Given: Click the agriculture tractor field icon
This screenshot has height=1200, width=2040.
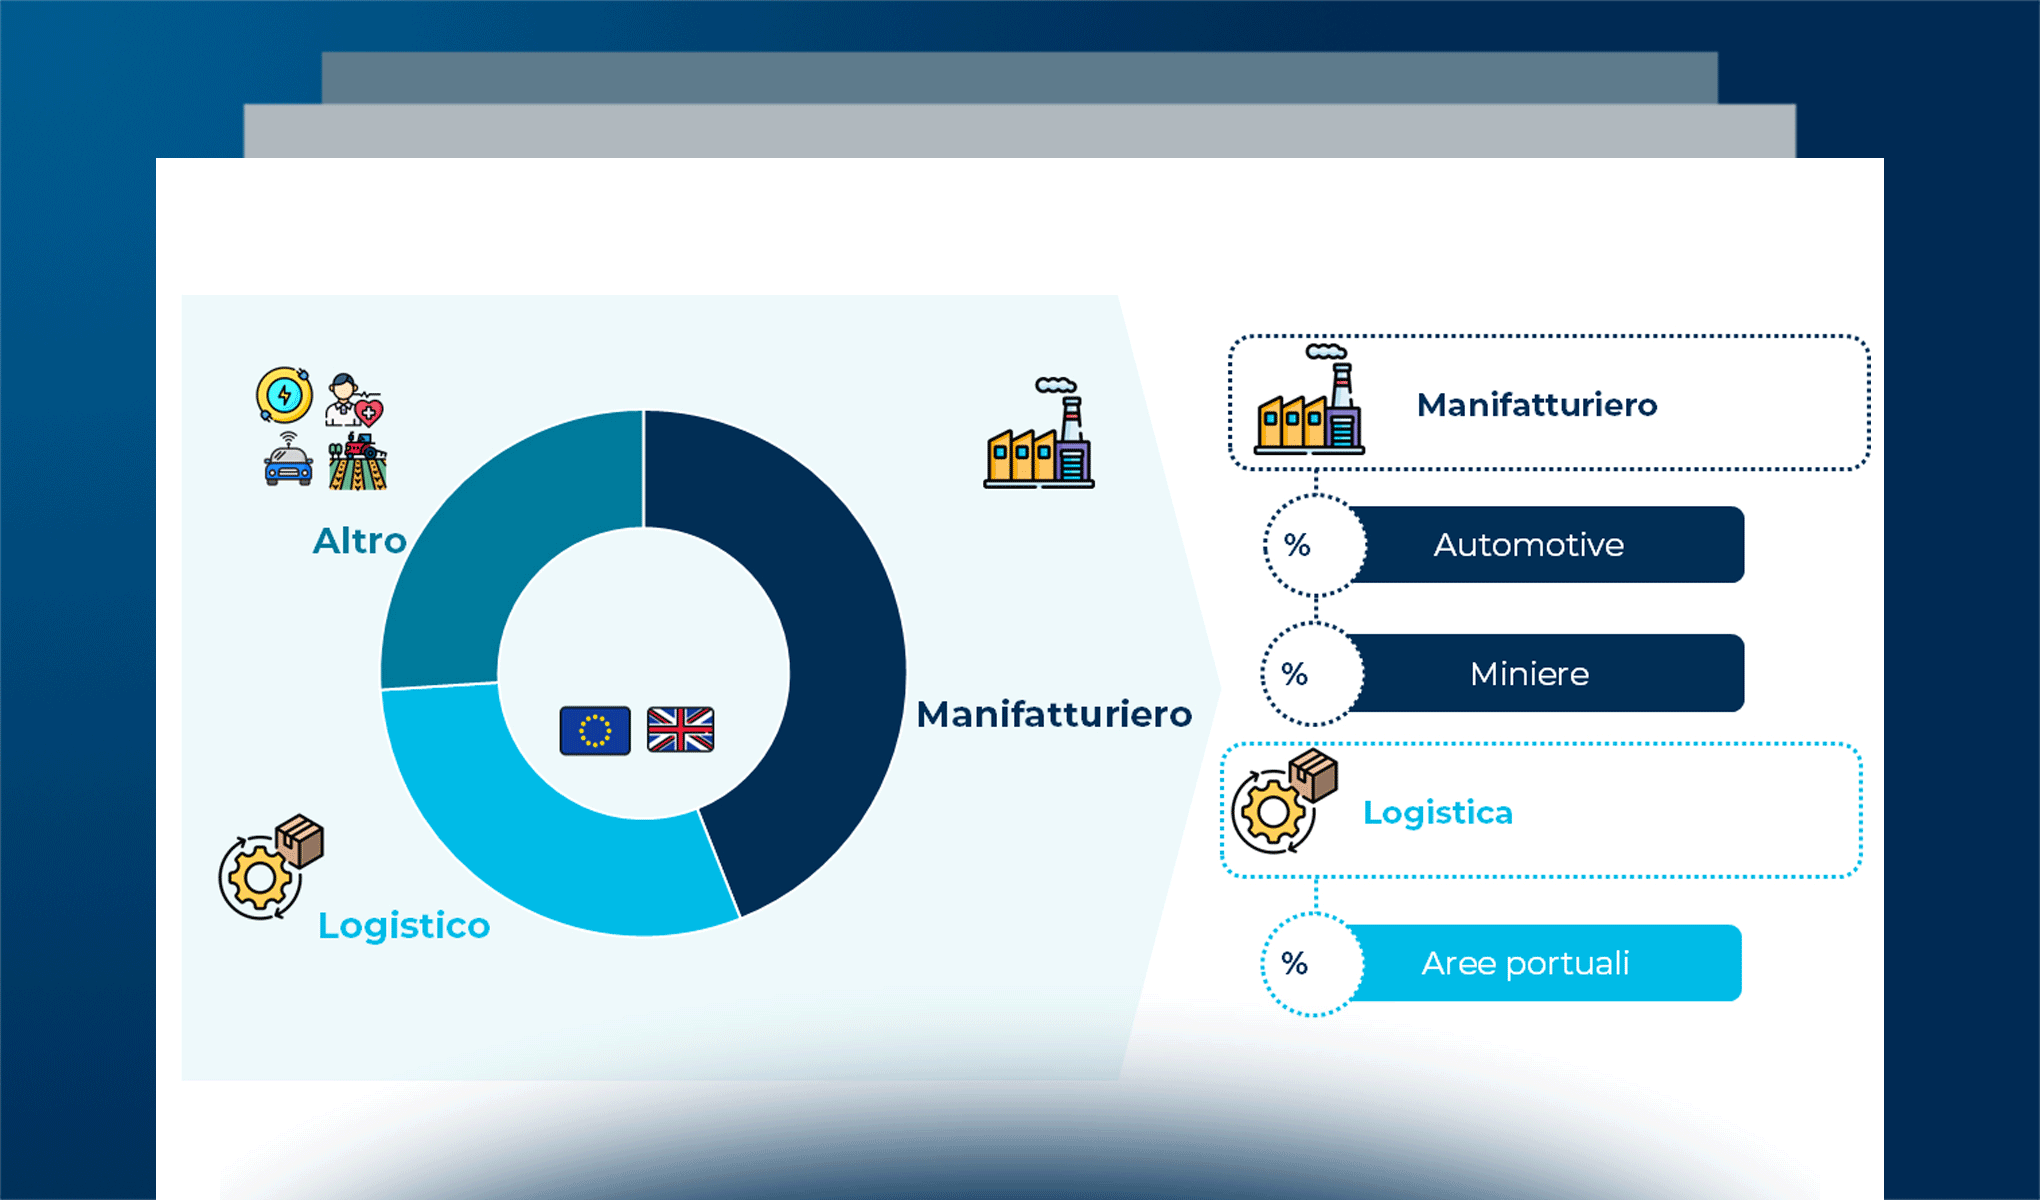Looking at the screenshot, I should point(357,462).
